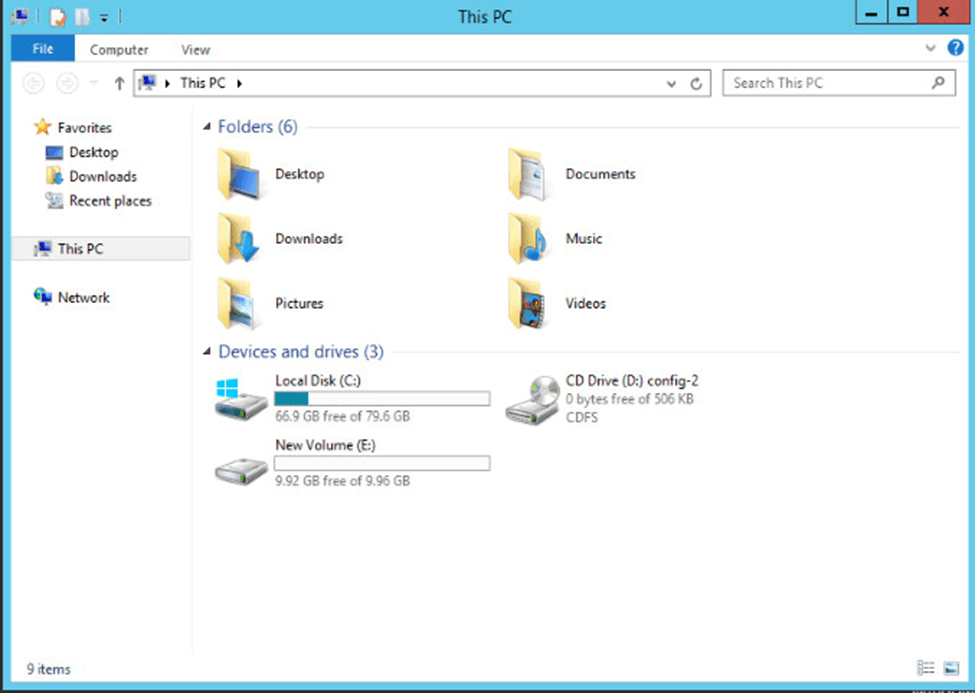Click the This PC icon in navigation pane
This screenshot has height=693, width=975.
(x=42, y=249)
